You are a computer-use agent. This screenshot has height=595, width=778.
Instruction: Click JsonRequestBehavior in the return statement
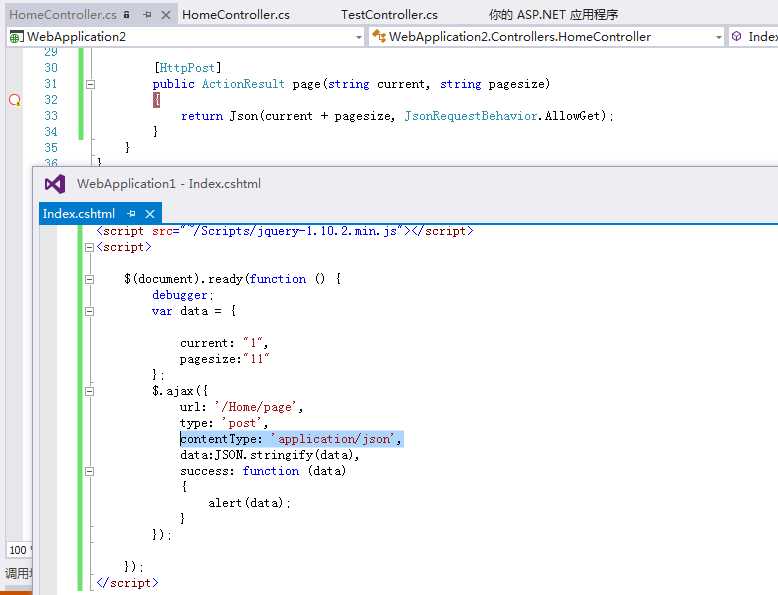click(471, 116)
